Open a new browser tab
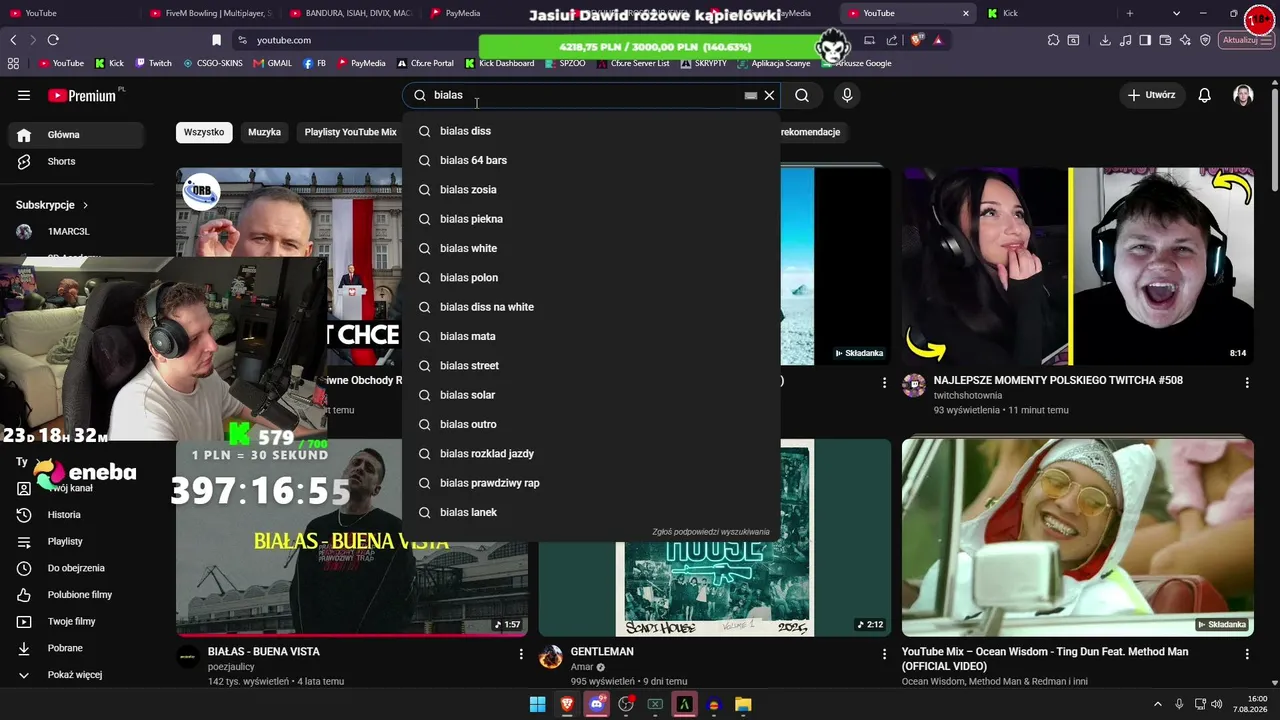This screenshot has width=1280, height=720. coord(1130,13)
